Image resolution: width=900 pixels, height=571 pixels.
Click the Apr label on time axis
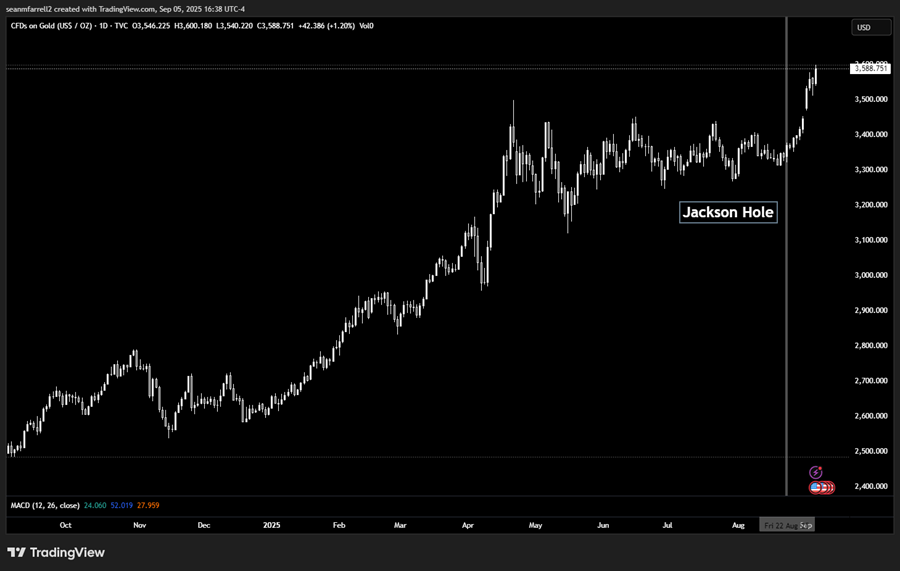[x=468, y=524]
